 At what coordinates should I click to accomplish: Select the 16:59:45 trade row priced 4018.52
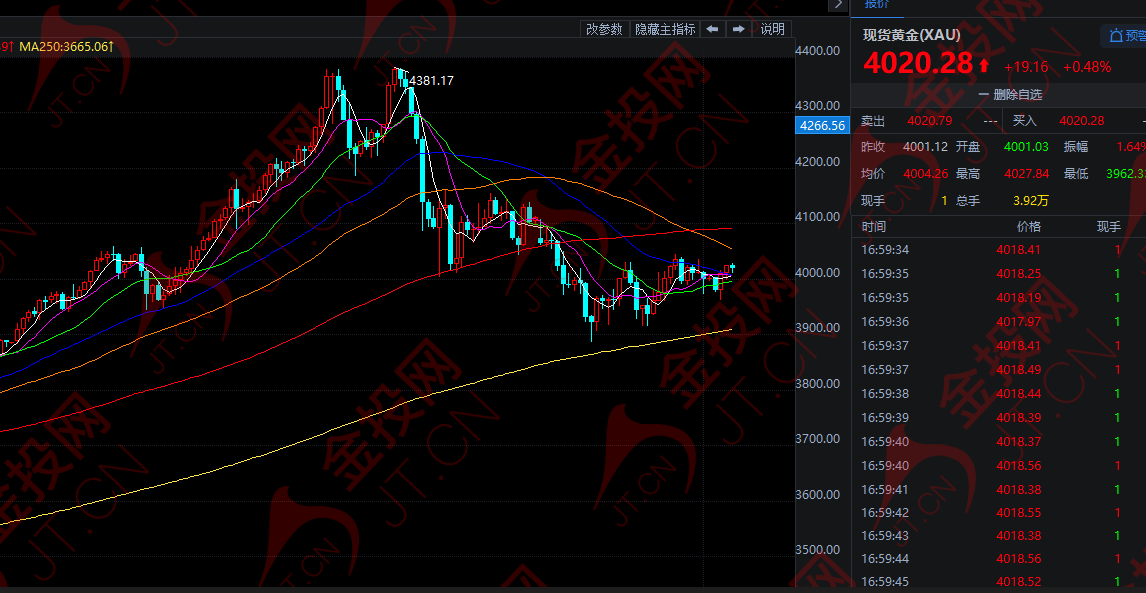(x=998, y=582)
